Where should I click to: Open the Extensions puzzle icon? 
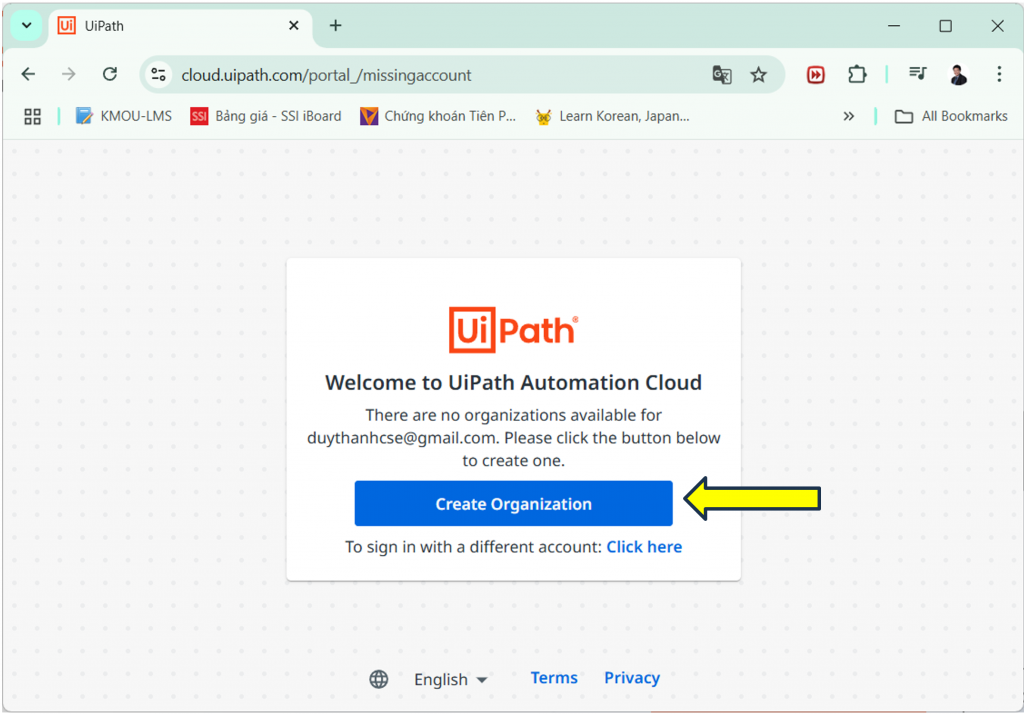tap(857, 75)
